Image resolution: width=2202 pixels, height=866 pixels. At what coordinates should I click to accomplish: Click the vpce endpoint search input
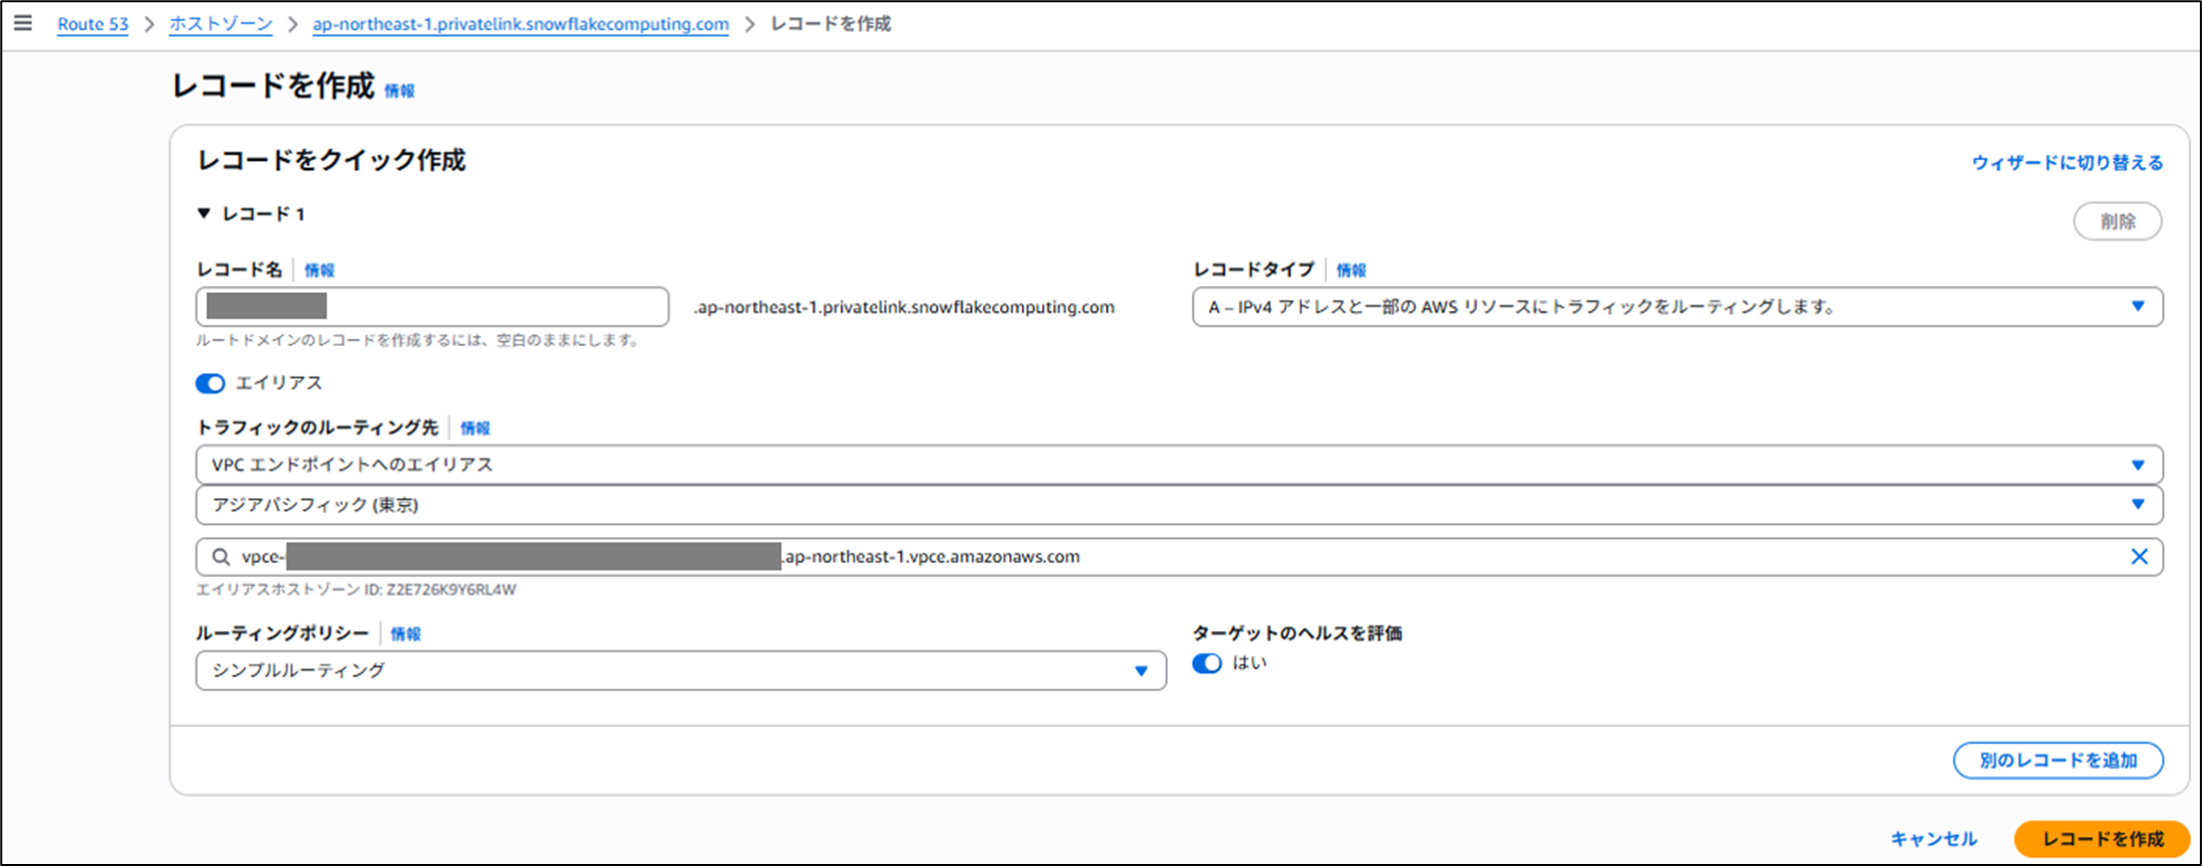[1179, 557]
